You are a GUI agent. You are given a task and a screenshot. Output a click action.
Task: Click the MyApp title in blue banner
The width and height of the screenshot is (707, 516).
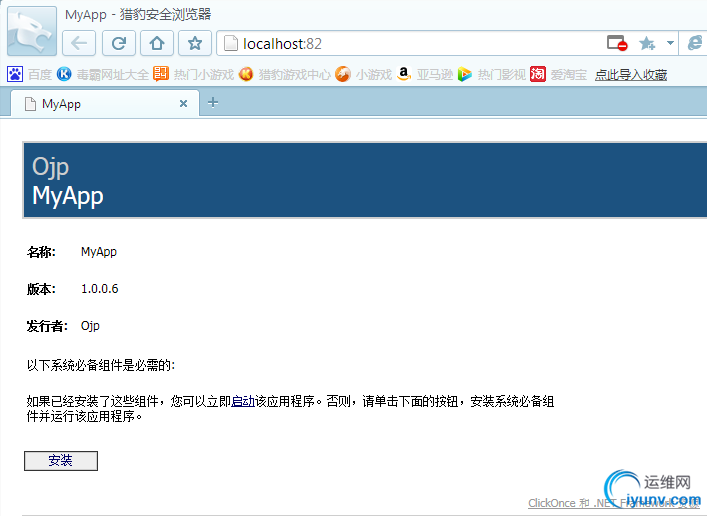coord(68,196)
